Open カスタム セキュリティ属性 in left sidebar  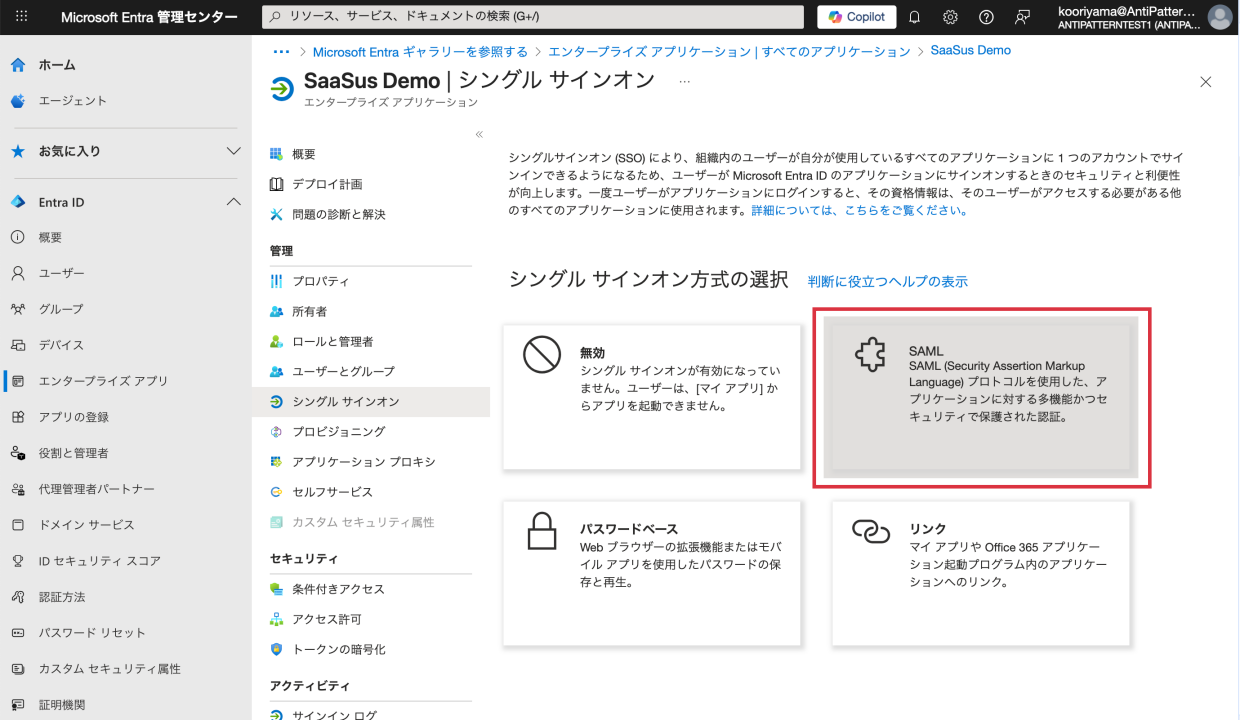click(x=110, y=669)
